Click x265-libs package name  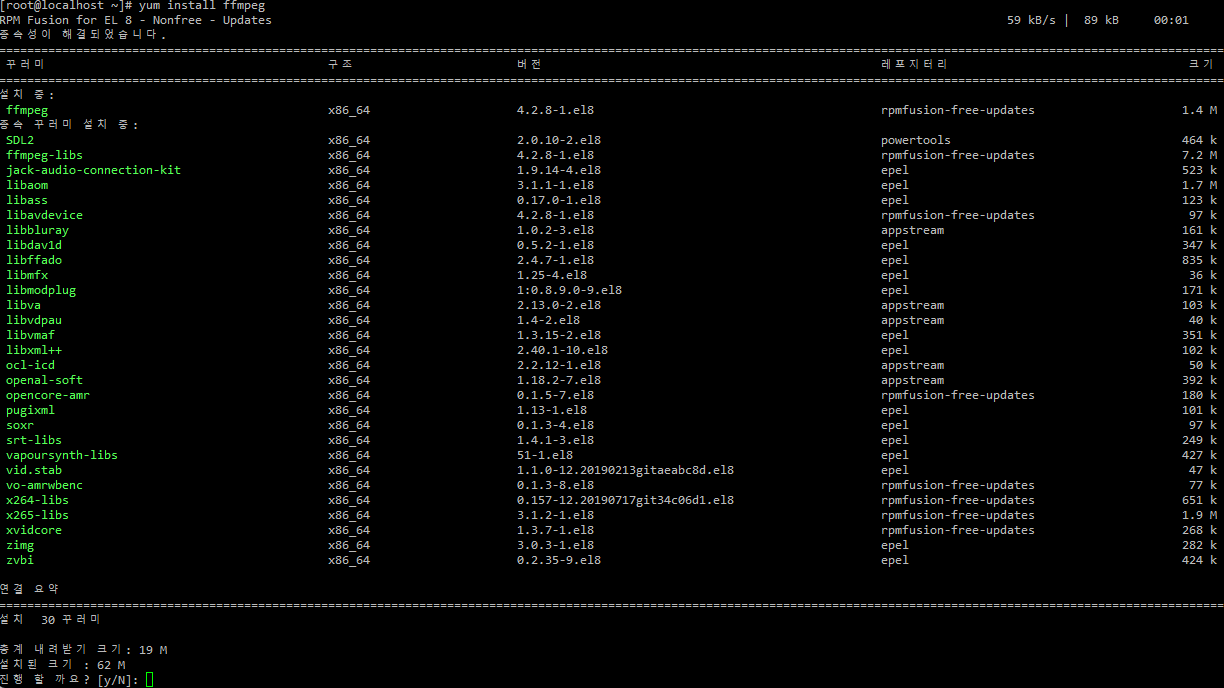[x=37, y=515]
